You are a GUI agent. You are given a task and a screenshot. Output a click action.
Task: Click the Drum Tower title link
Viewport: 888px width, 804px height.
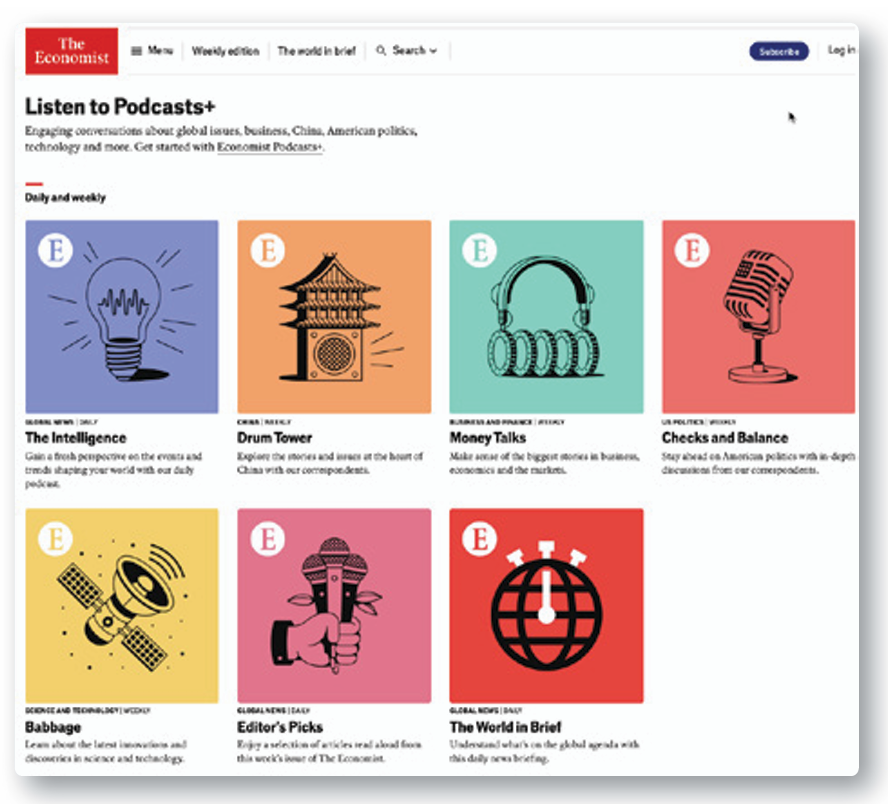(274, 438)
